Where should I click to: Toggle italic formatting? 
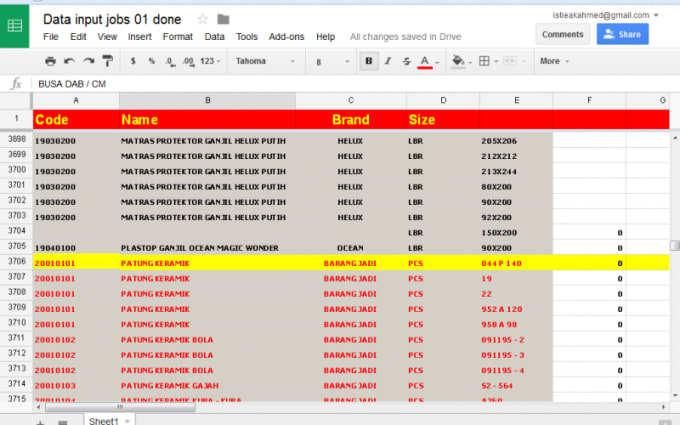(388, 61)
